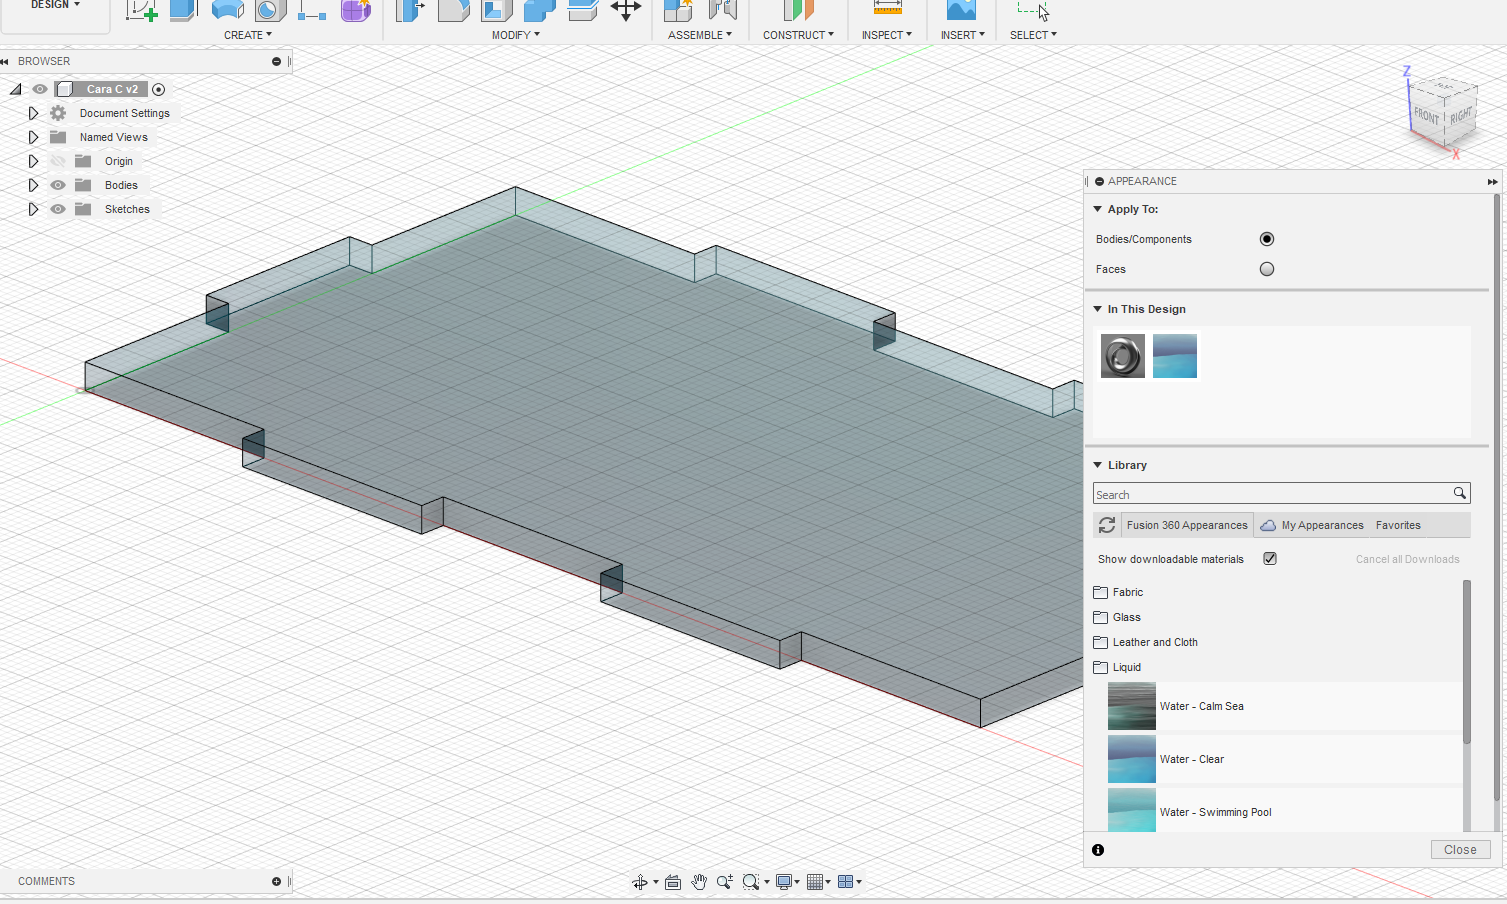This screenshot has width=1507, height=904.
Task: Expand the Sketches tree node
Action: tap(33, 209)
